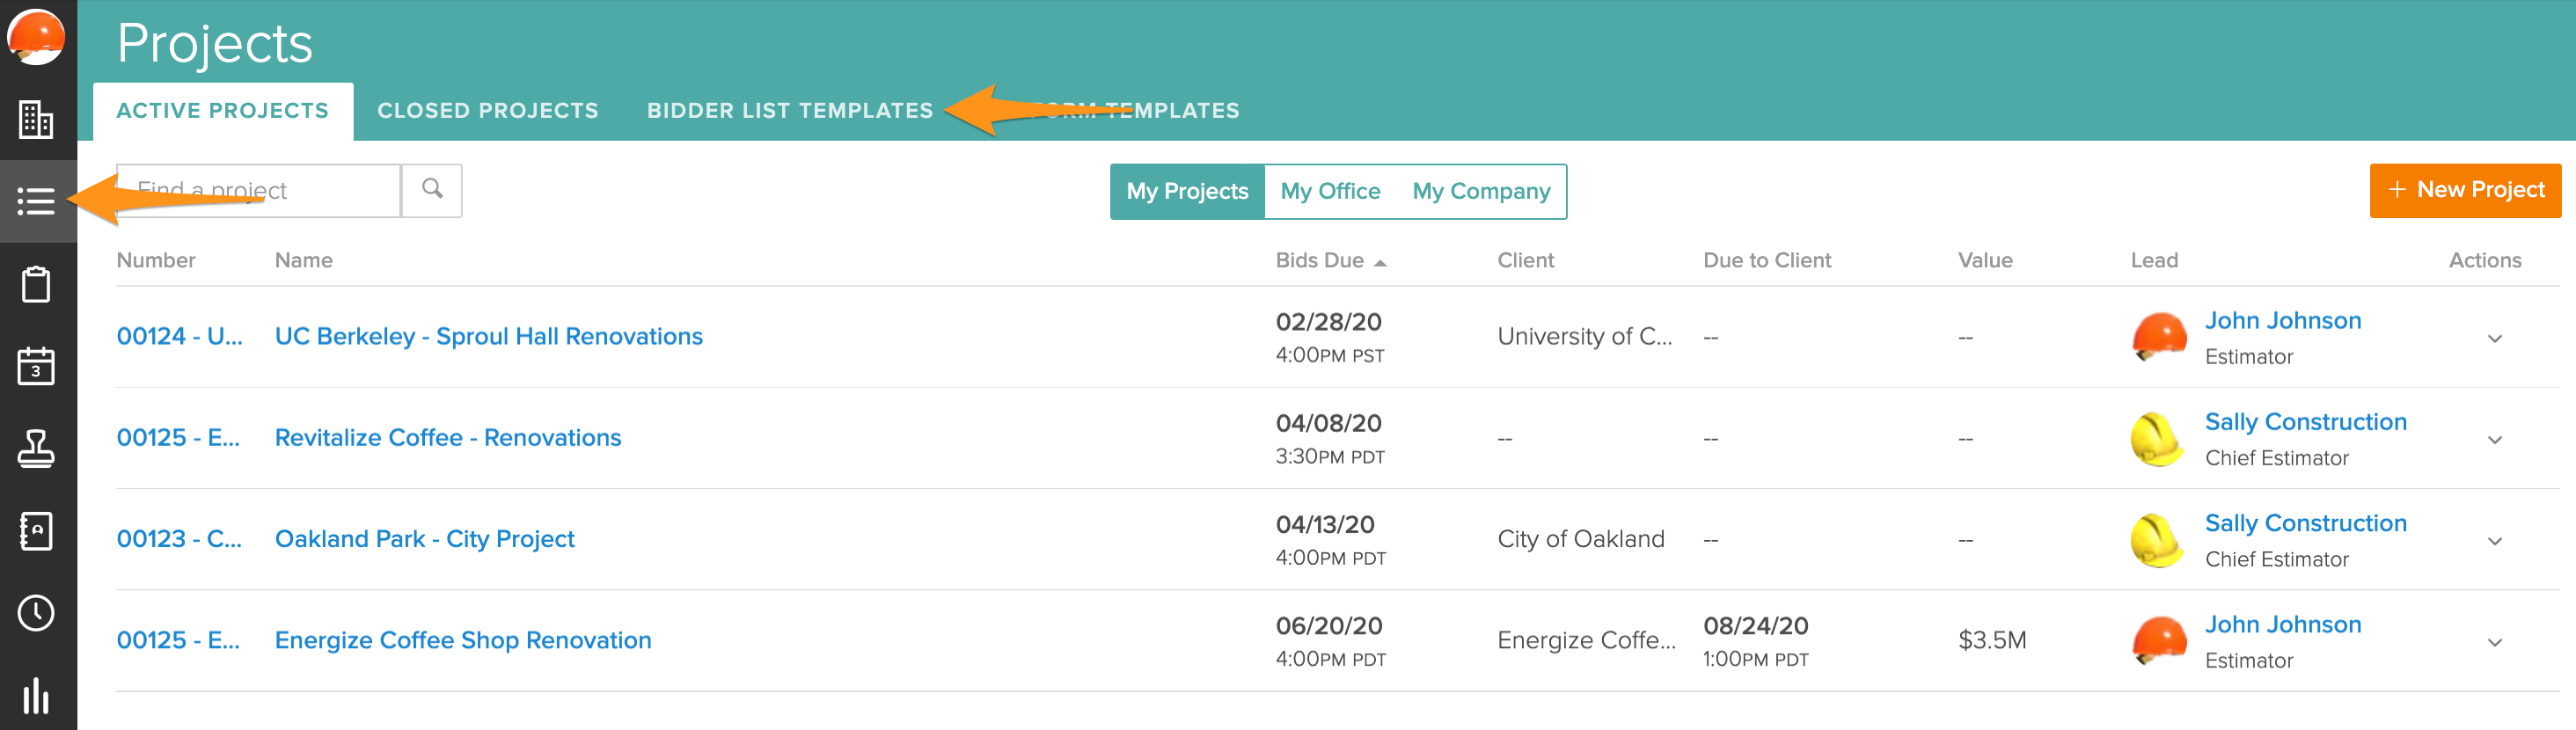Expand actions for Revitalize Coffee project
This screenshot has width=2576, height=730.
point(2494,439)
